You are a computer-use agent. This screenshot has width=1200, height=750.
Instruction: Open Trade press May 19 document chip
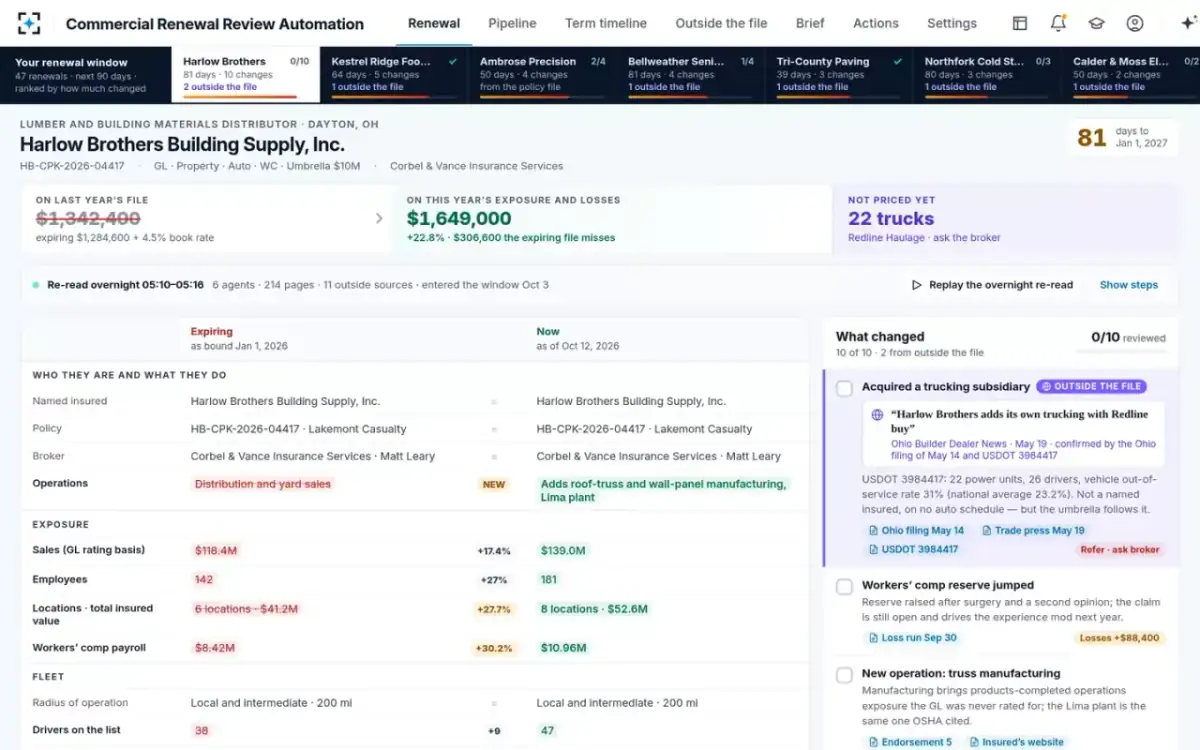click(x=1034, y=530)
